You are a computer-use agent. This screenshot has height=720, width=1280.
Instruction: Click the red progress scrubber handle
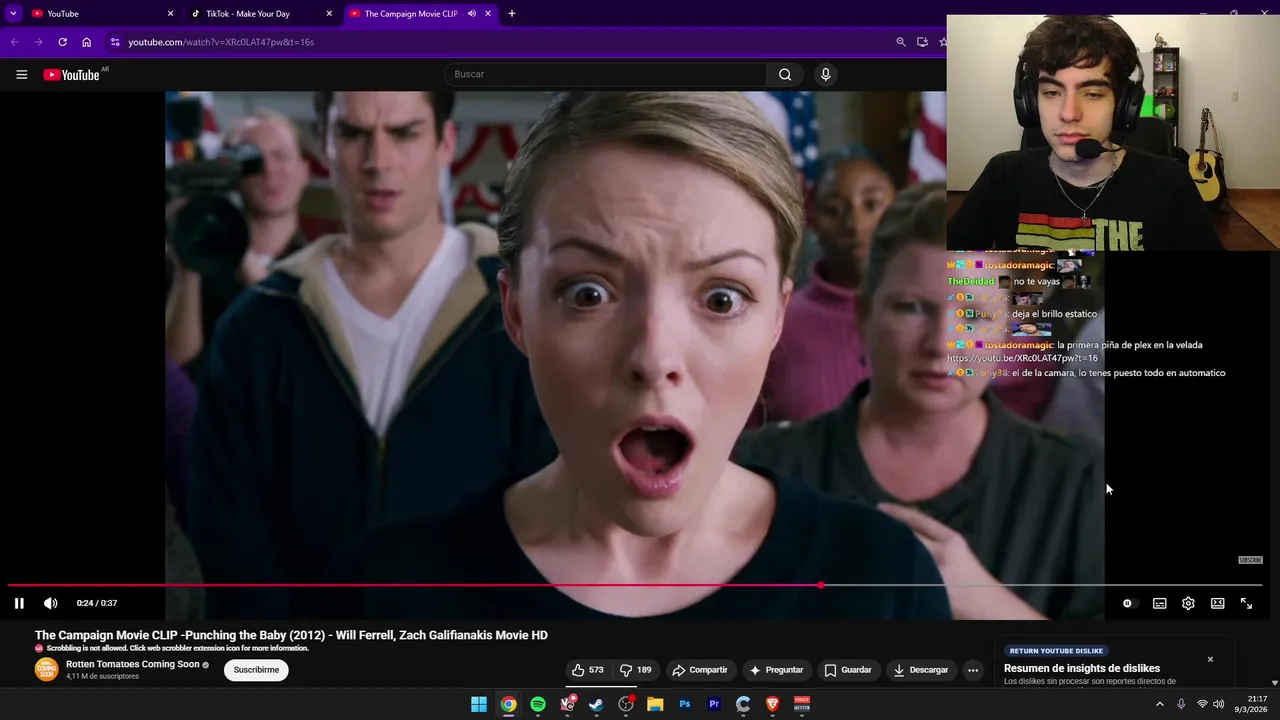click(821, 585)
